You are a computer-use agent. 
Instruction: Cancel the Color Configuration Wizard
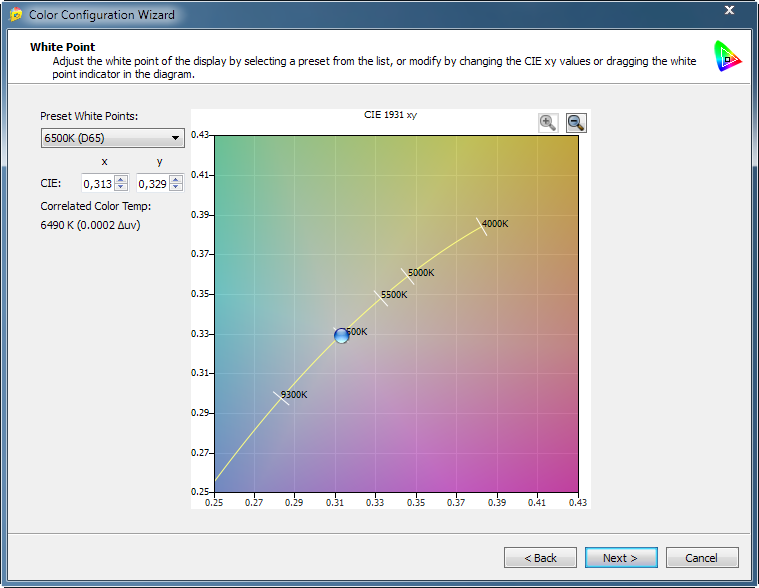(702, 558)
